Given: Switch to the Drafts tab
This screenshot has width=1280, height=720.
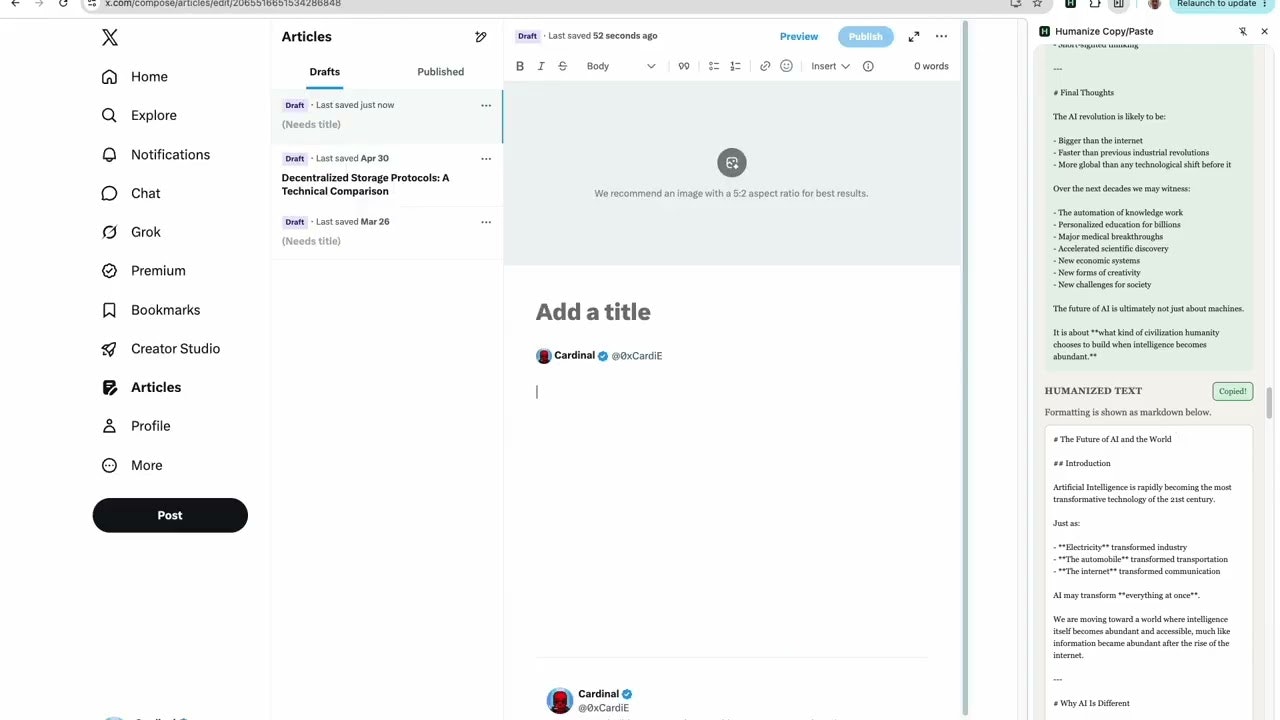Looking at the screenshot, I should [325, 72].
